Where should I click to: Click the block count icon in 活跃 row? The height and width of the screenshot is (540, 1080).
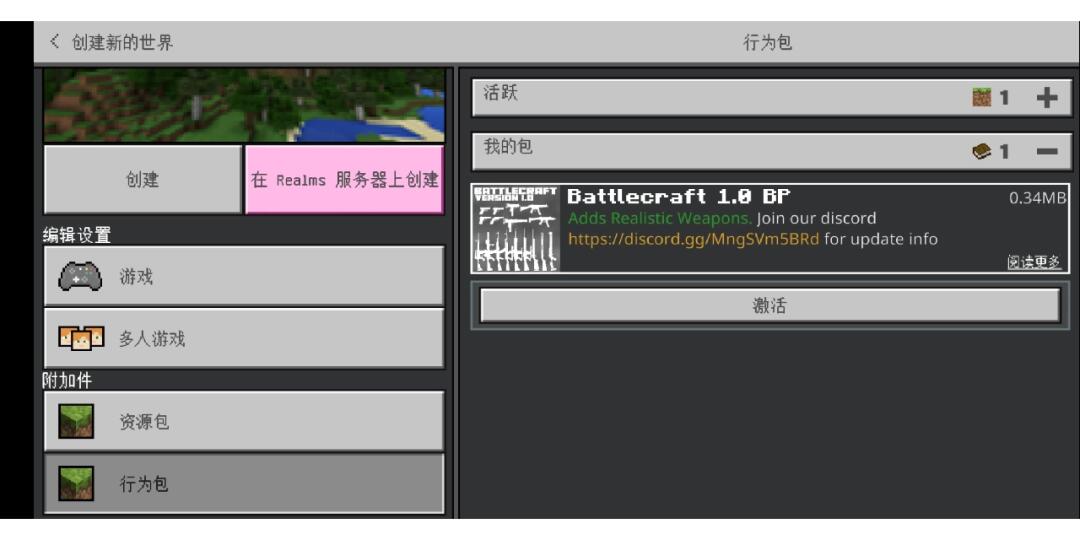click(x=982, y=97)
